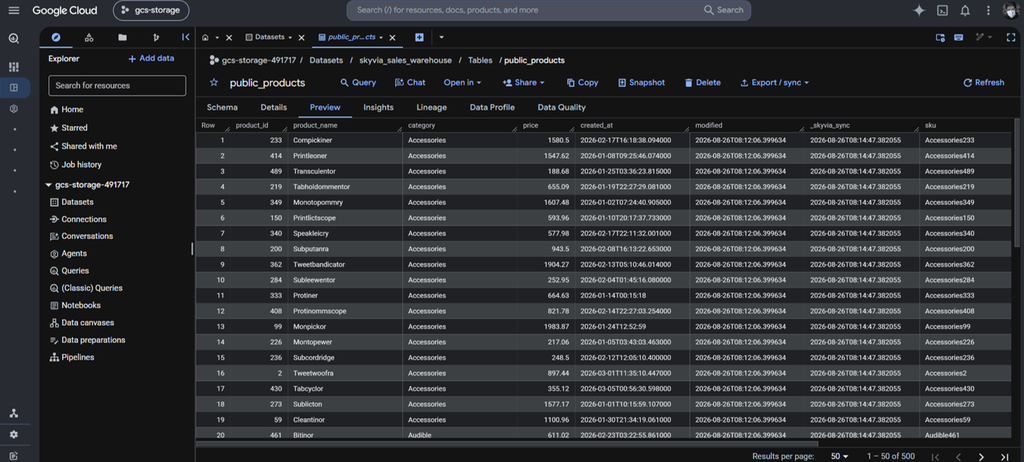Open the gcs-storage project picker
The height and width of the screenshot is (462, 1024).
tap(151, 10)
